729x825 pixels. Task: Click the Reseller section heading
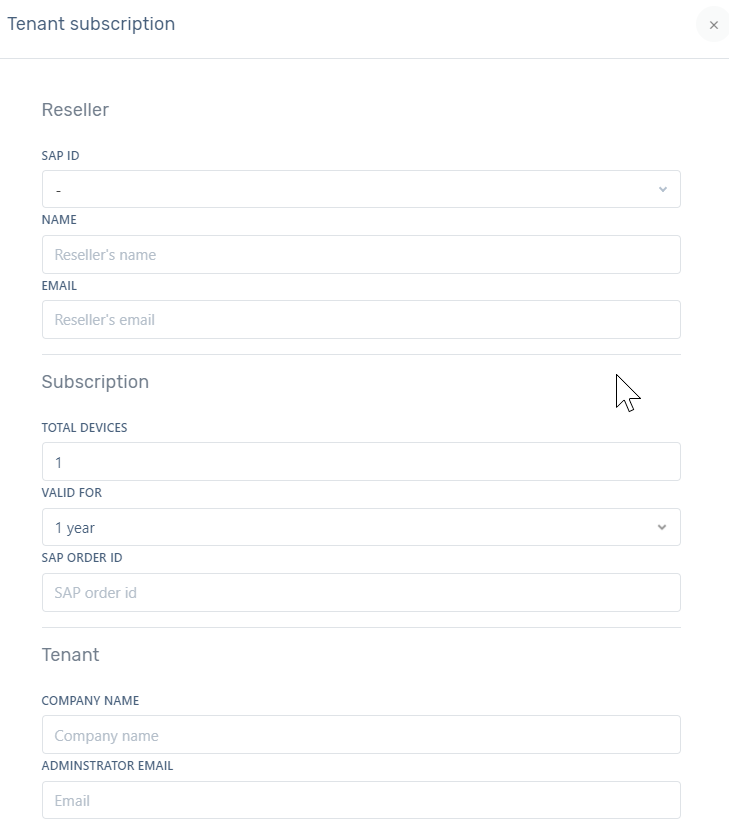[75, 110]
